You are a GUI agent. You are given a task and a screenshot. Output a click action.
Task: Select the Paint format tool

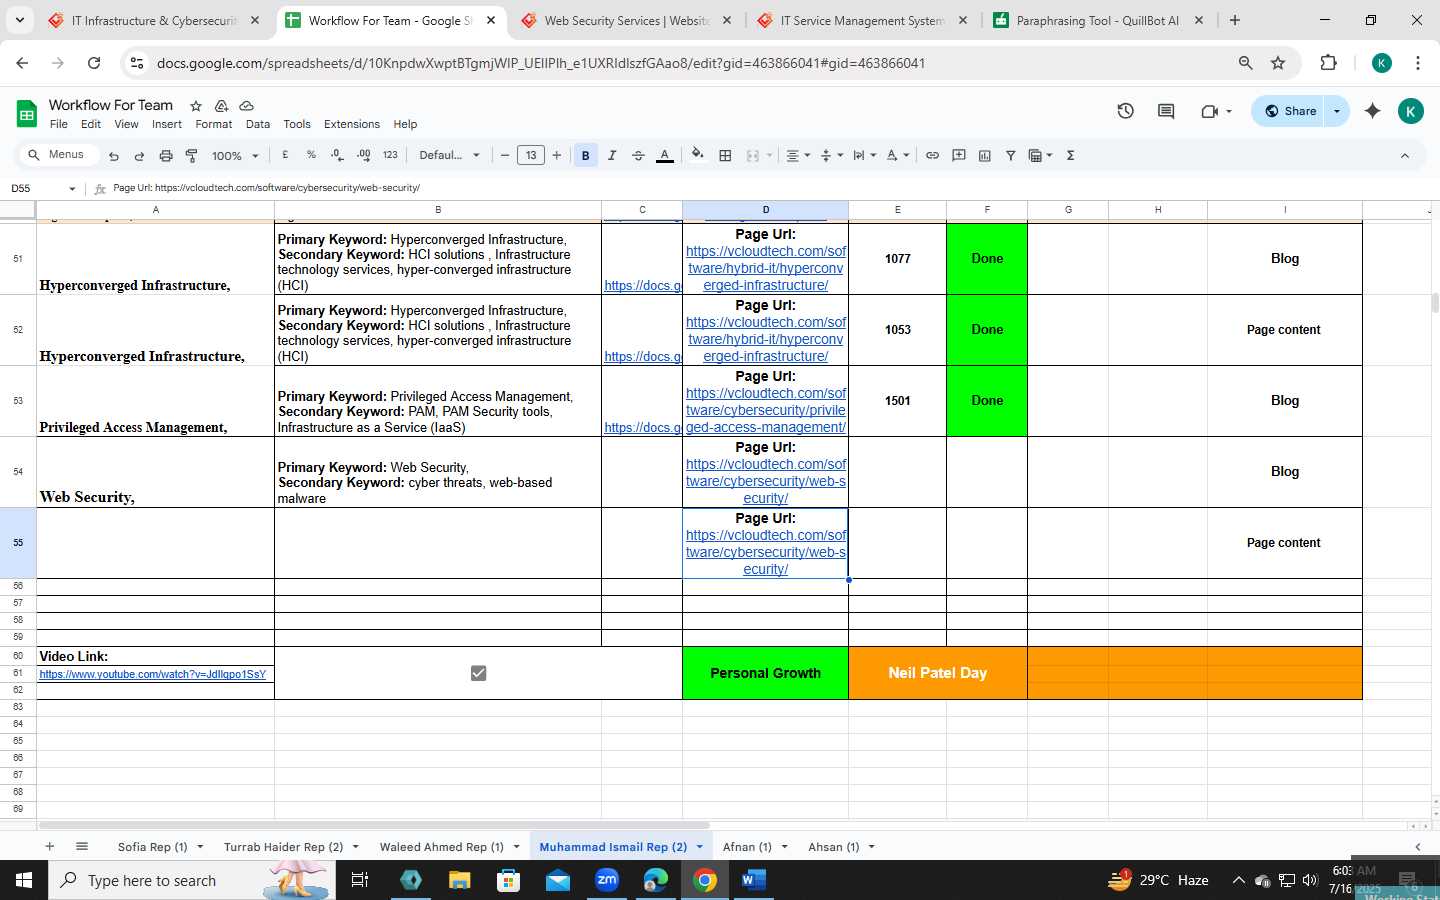pyautogui.click(x=191, y=156)
